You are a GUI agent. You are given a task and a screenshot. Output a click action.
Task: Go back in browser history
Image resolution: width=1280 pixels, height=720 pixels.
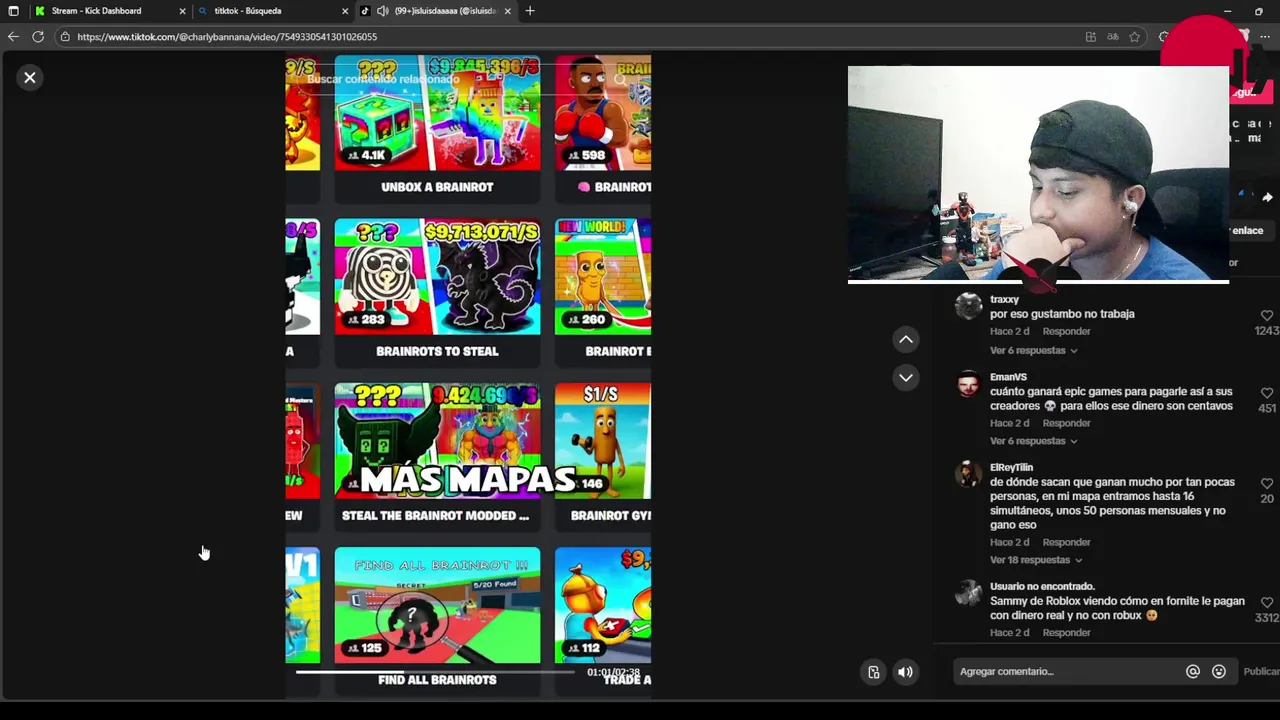pos(13,37)
